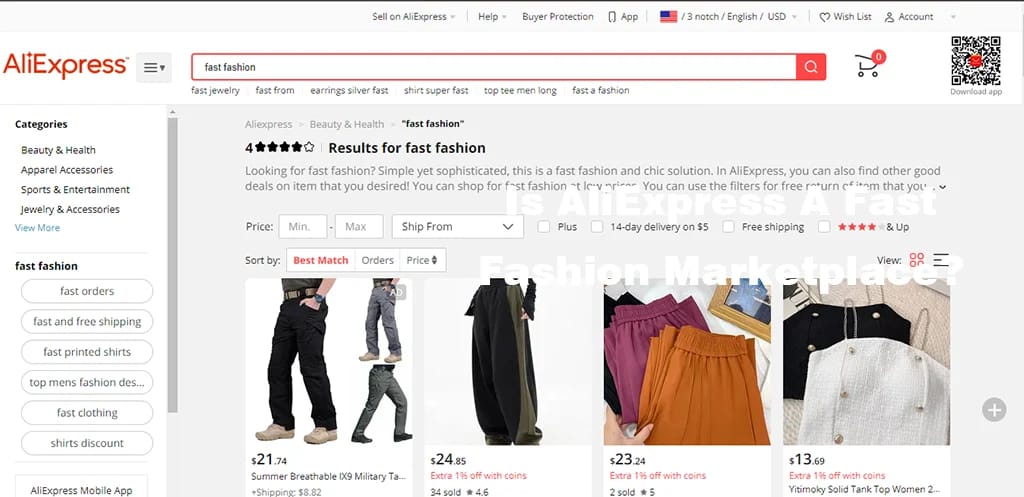Image resolution: width=1024 pixels, height=497 pixels.
Task: Click top mens fashion des... tag
Action: pyautogui.click(x=87, y=383)
